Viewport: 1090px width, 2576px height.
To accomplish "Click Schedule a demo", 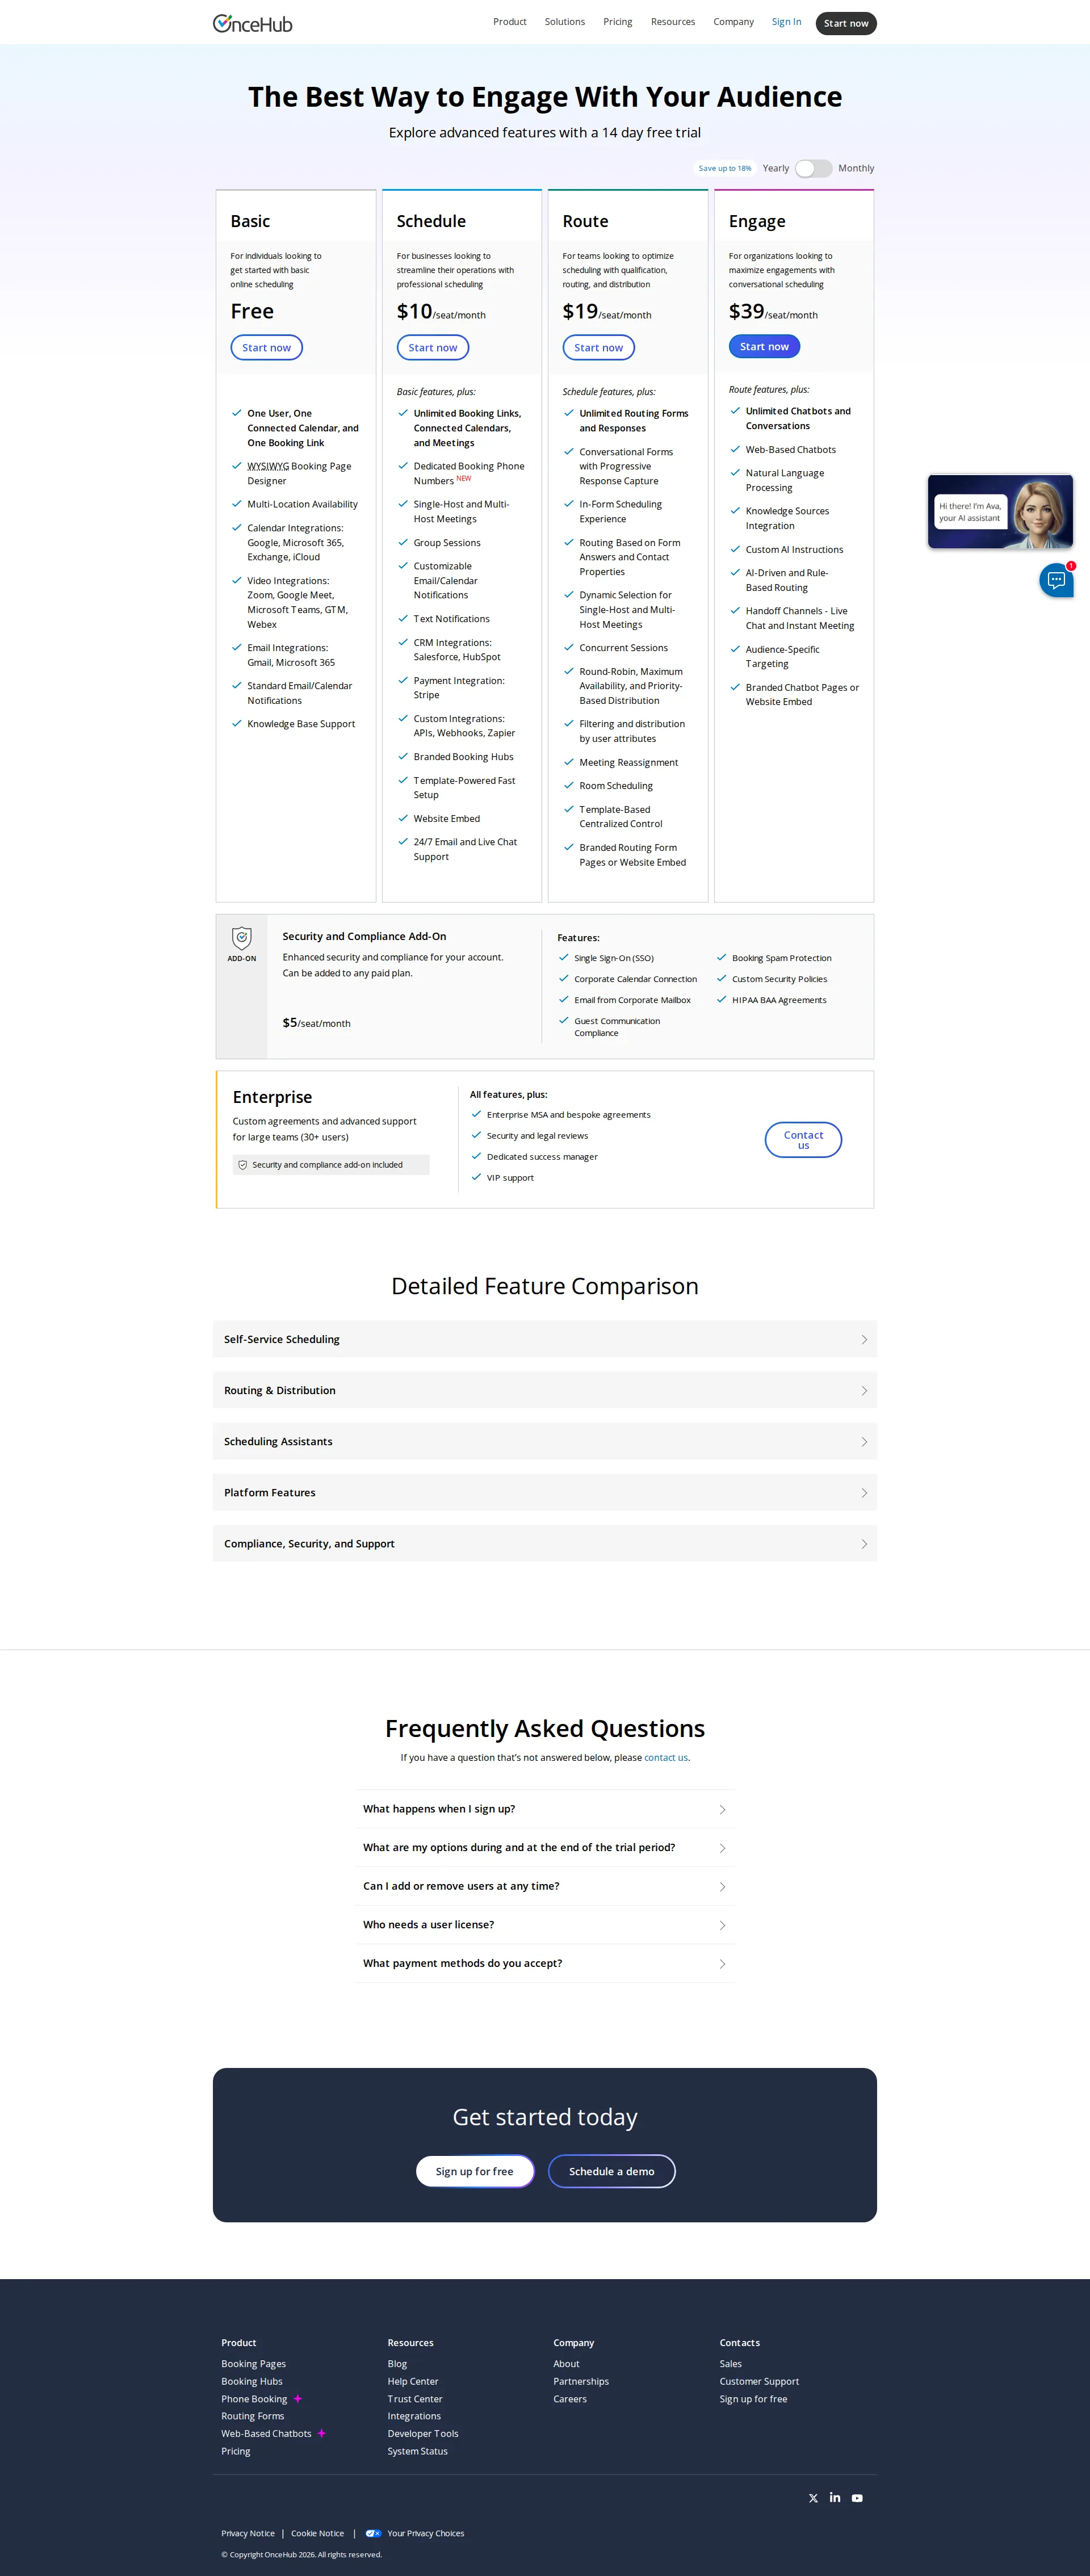I will point(611,2171).
